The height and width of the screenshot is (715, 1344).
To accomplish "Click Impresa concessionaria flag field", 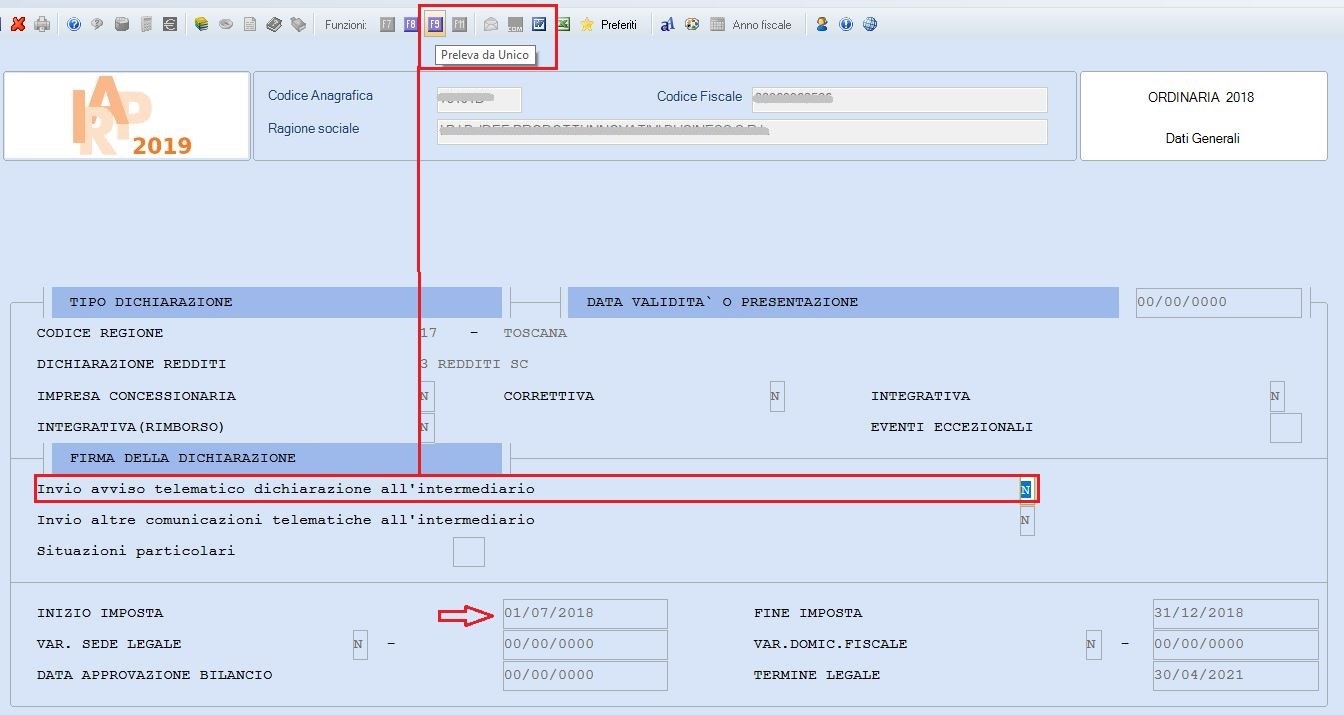I will (425, 396).
